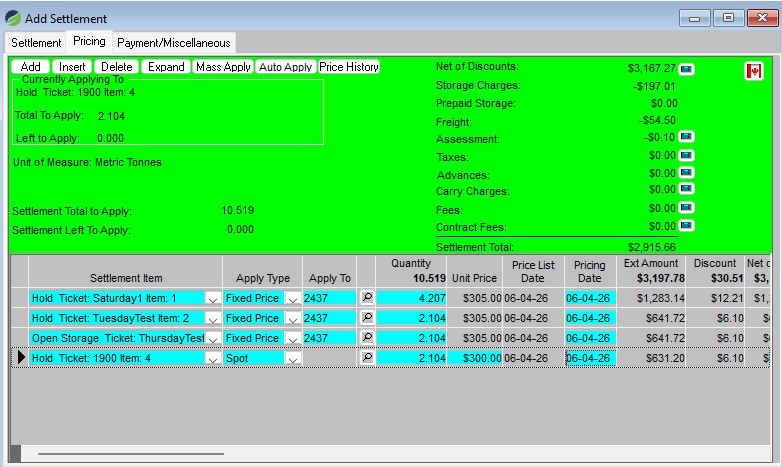The width and height of the screenshot is (782, 467).
Task: Click the Add button
Action: click(x=30, y=66)
